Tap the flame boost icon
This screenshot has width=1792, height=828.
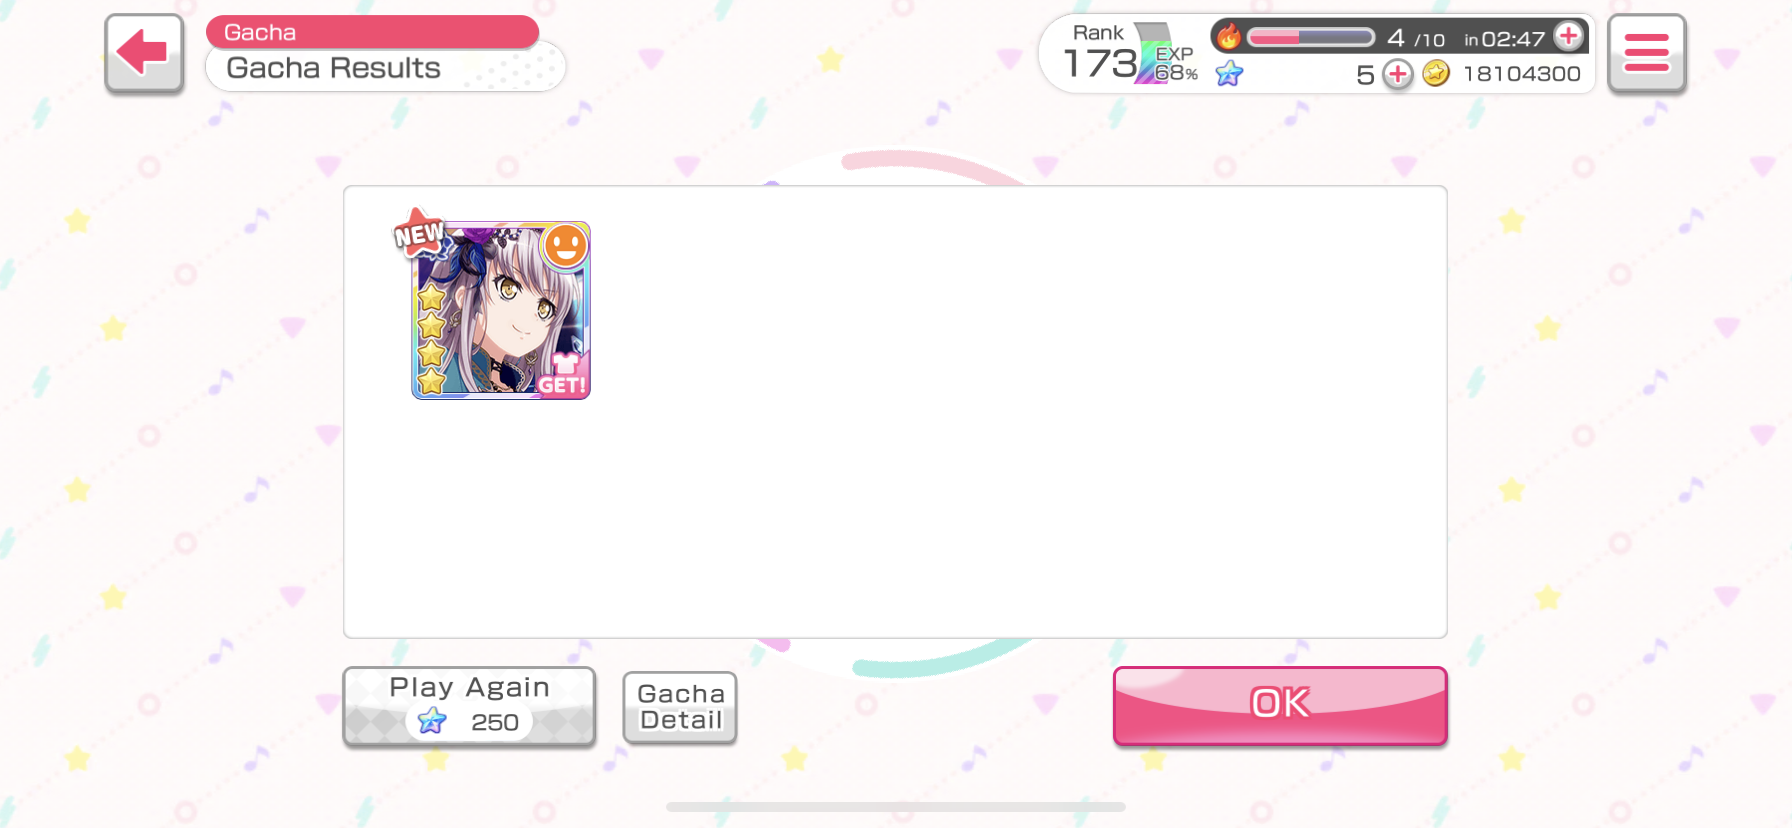point(1229,37)
